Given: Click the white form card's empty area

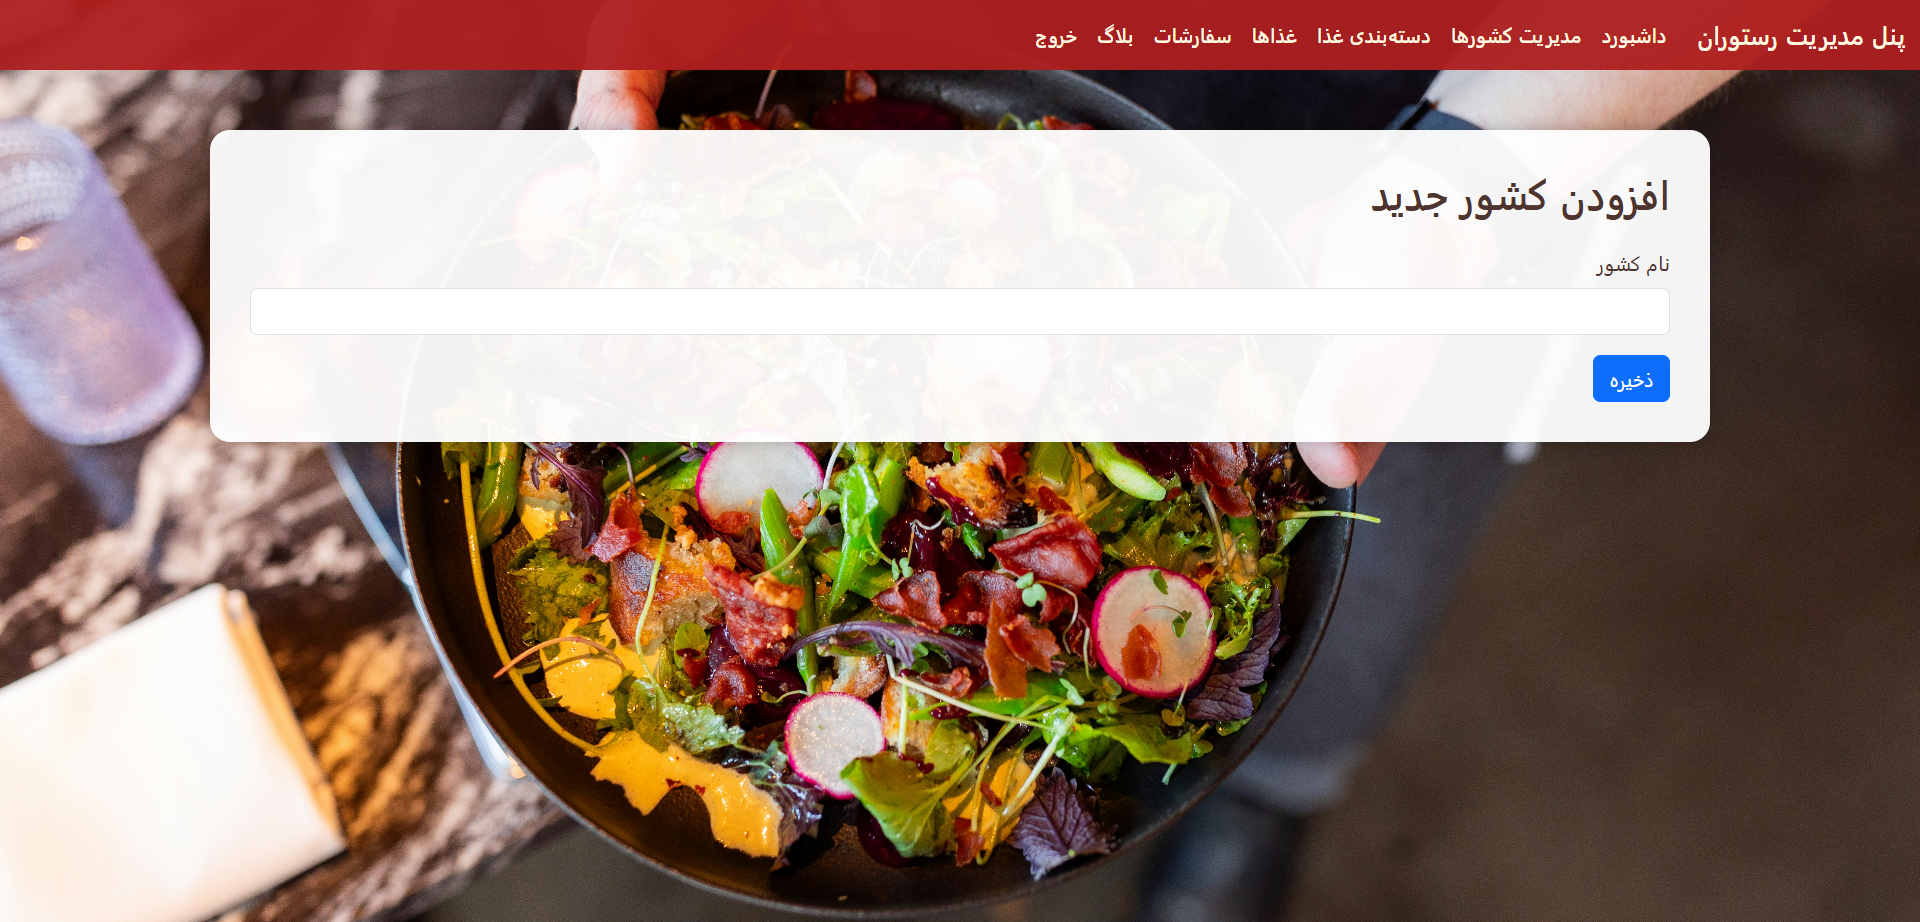Looking at the screenshot, I should (800, 390).
